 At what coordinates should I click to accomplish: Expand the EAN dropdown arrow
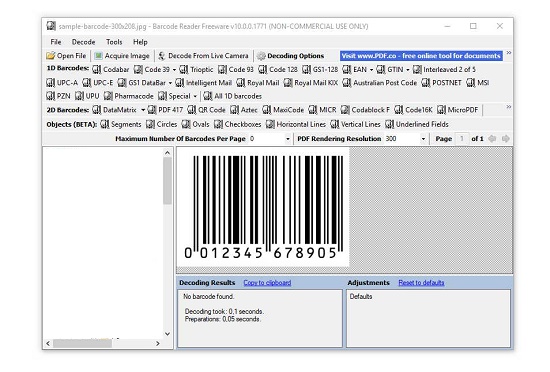coord(371,70)
